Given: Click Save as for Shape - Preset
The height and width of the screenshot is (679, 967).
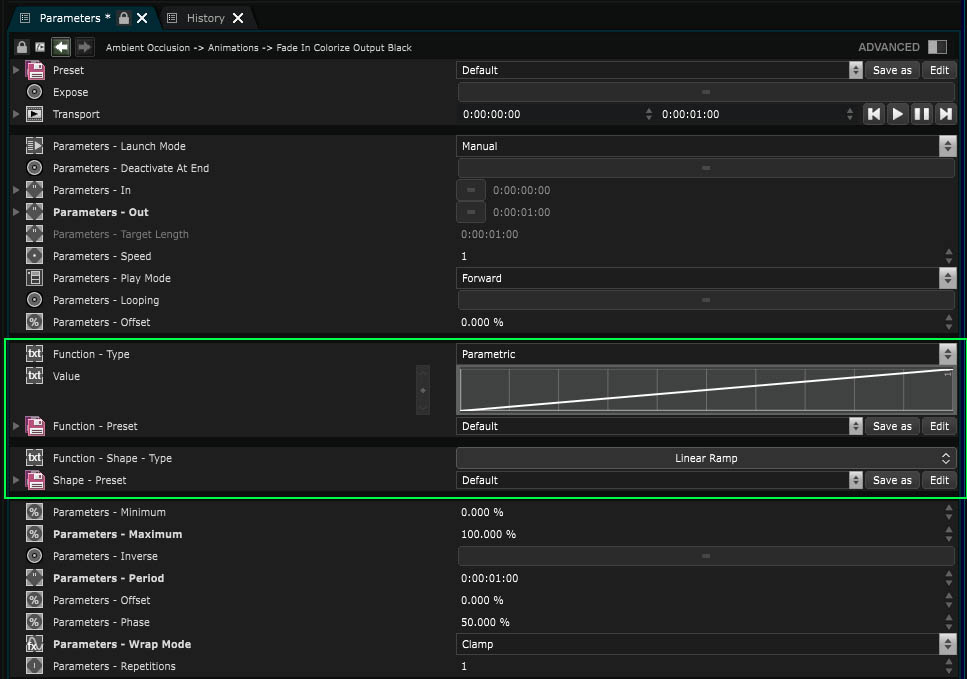Looking at the screenshot, I should 892,480.
